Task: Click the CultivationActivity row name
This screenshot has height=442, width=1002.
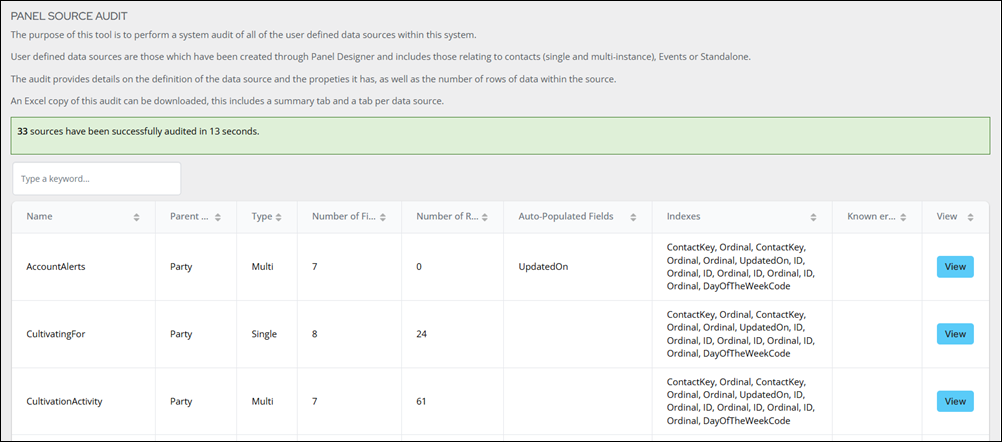Action: (x=64, y=401)
